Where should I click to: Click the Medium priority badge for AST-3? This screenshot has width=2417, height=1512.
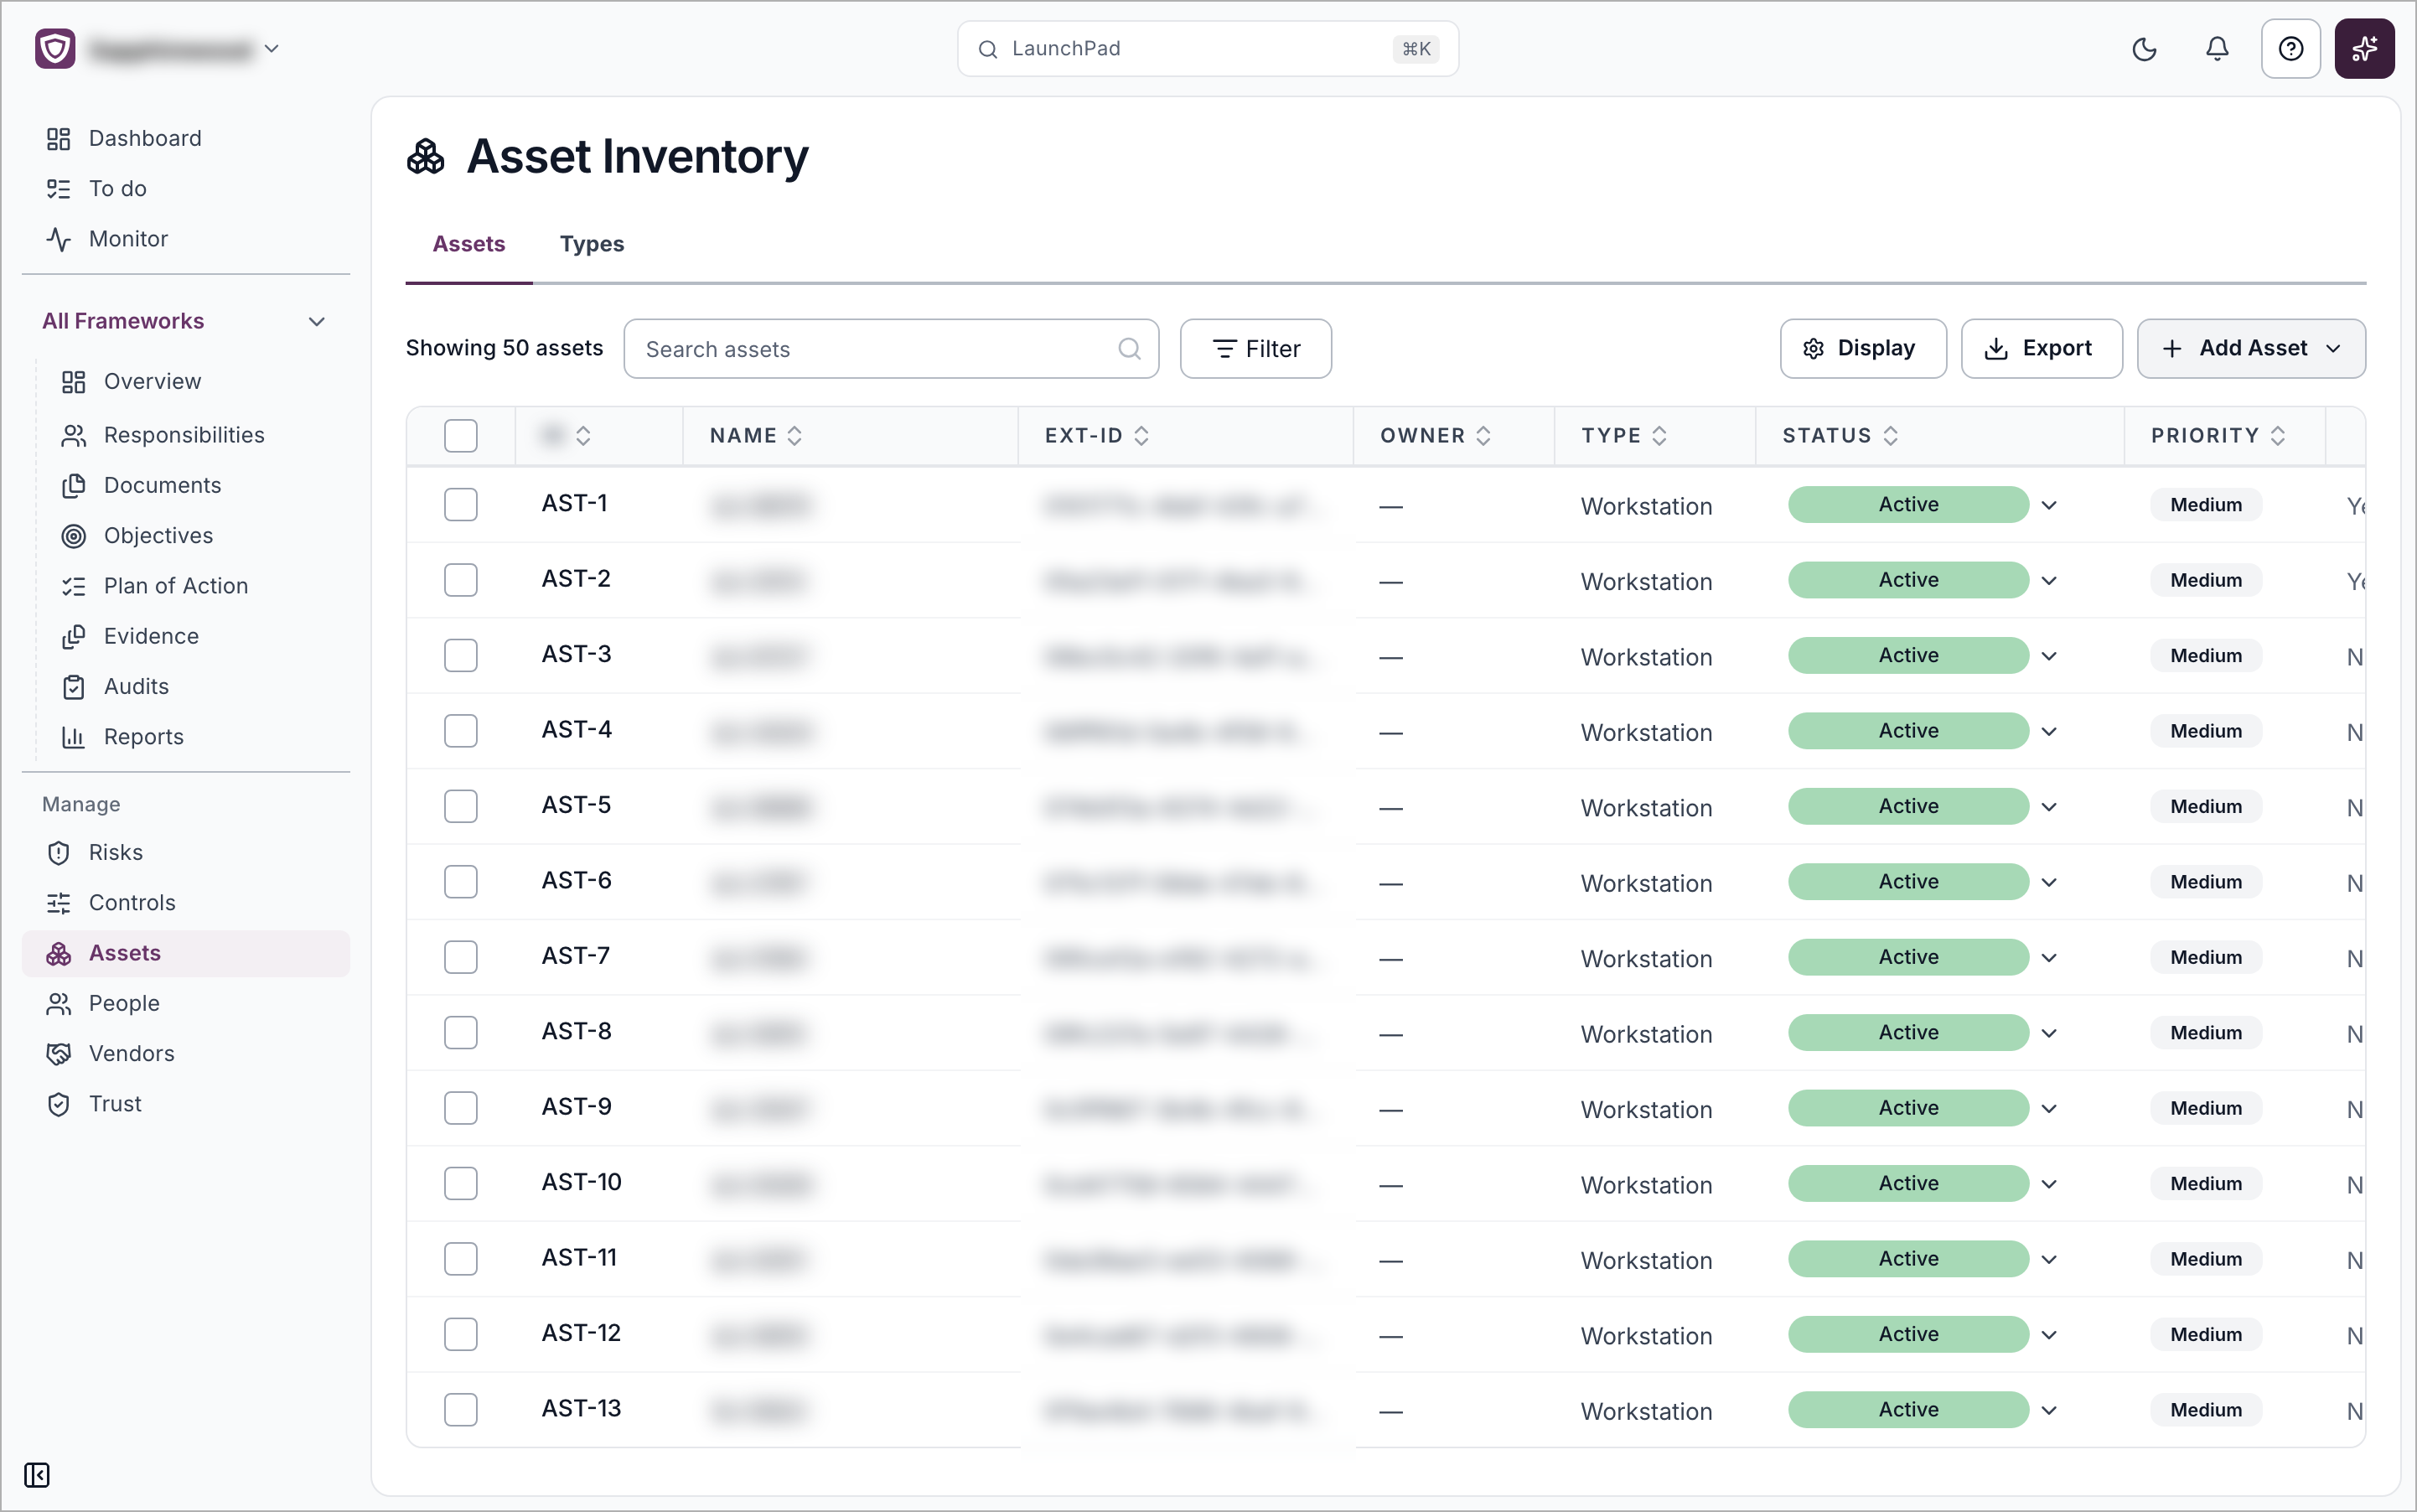[2205, 656]
